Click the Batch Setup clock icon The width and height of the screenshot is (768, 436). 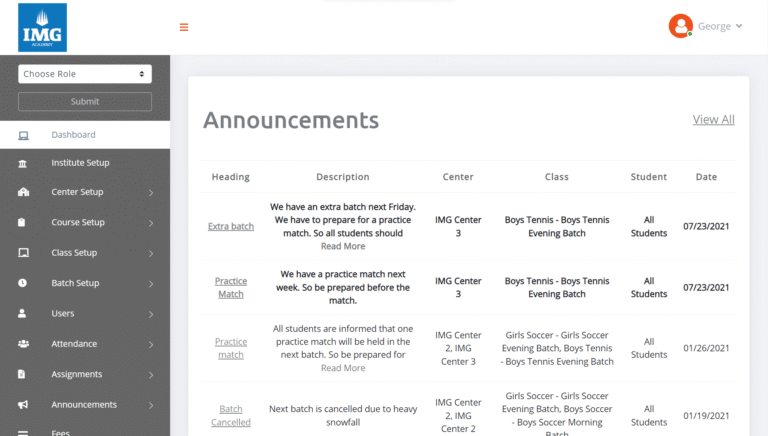pos(23,283)
